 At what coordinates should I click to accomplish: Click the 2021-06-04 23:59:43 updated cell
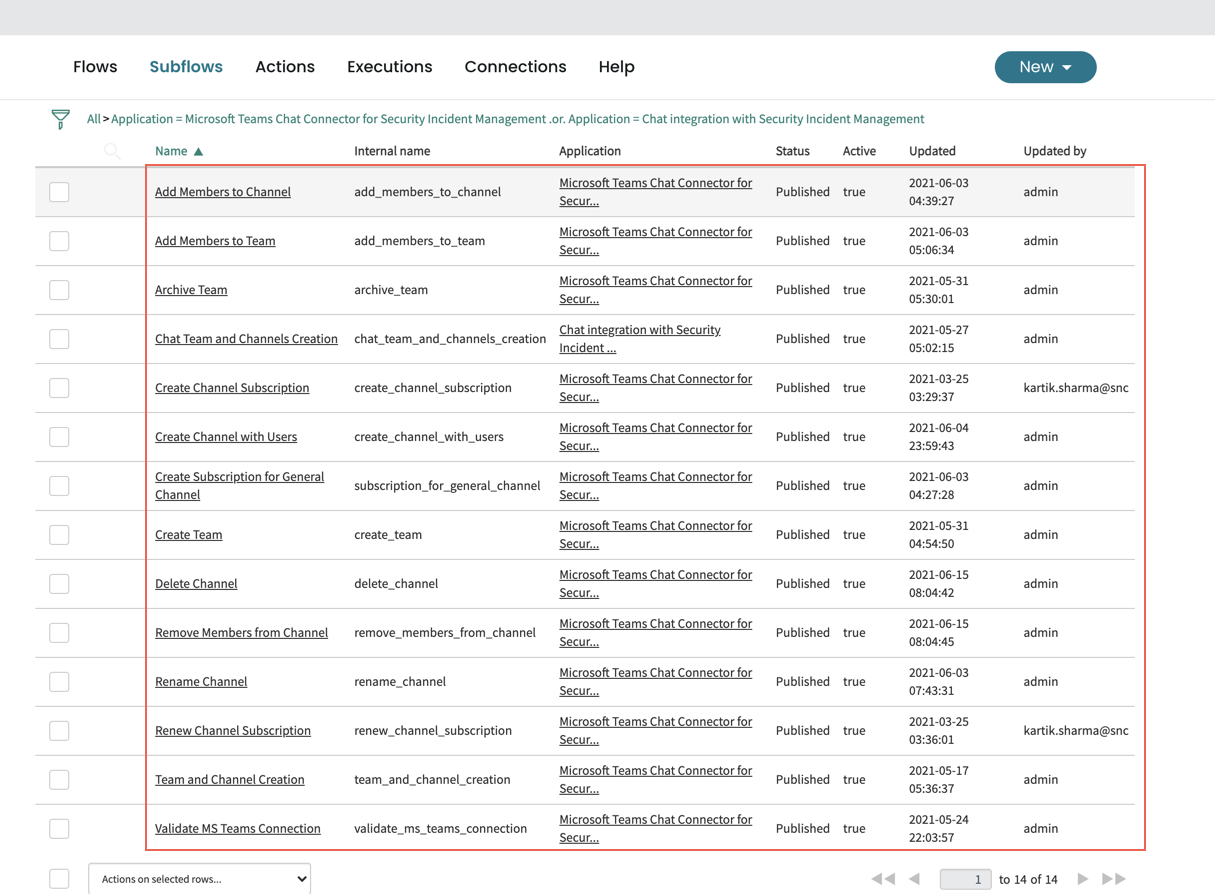tap(939, 437)
